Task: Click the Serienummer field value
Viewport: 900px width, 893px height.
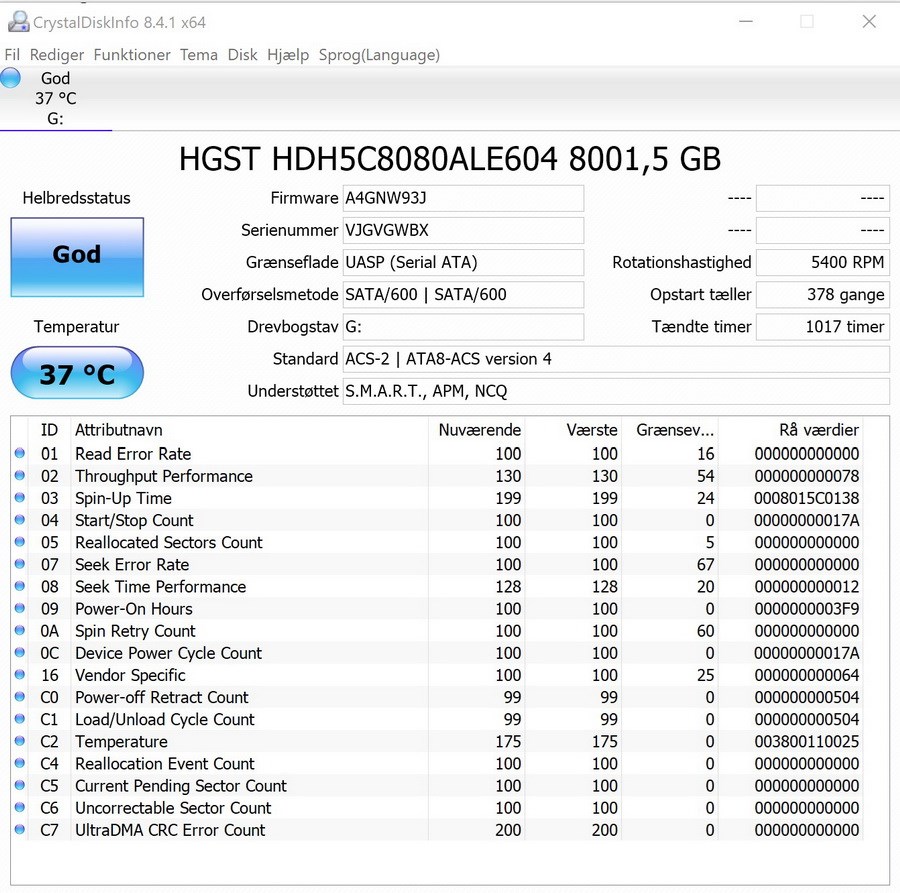Action: click(x=463, y=230)
